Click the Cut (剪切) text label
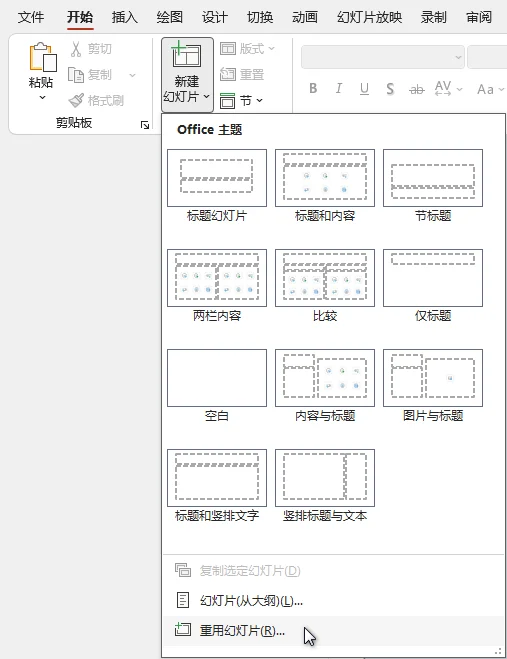The image size is (507, 659). click(x=100, y=49)
